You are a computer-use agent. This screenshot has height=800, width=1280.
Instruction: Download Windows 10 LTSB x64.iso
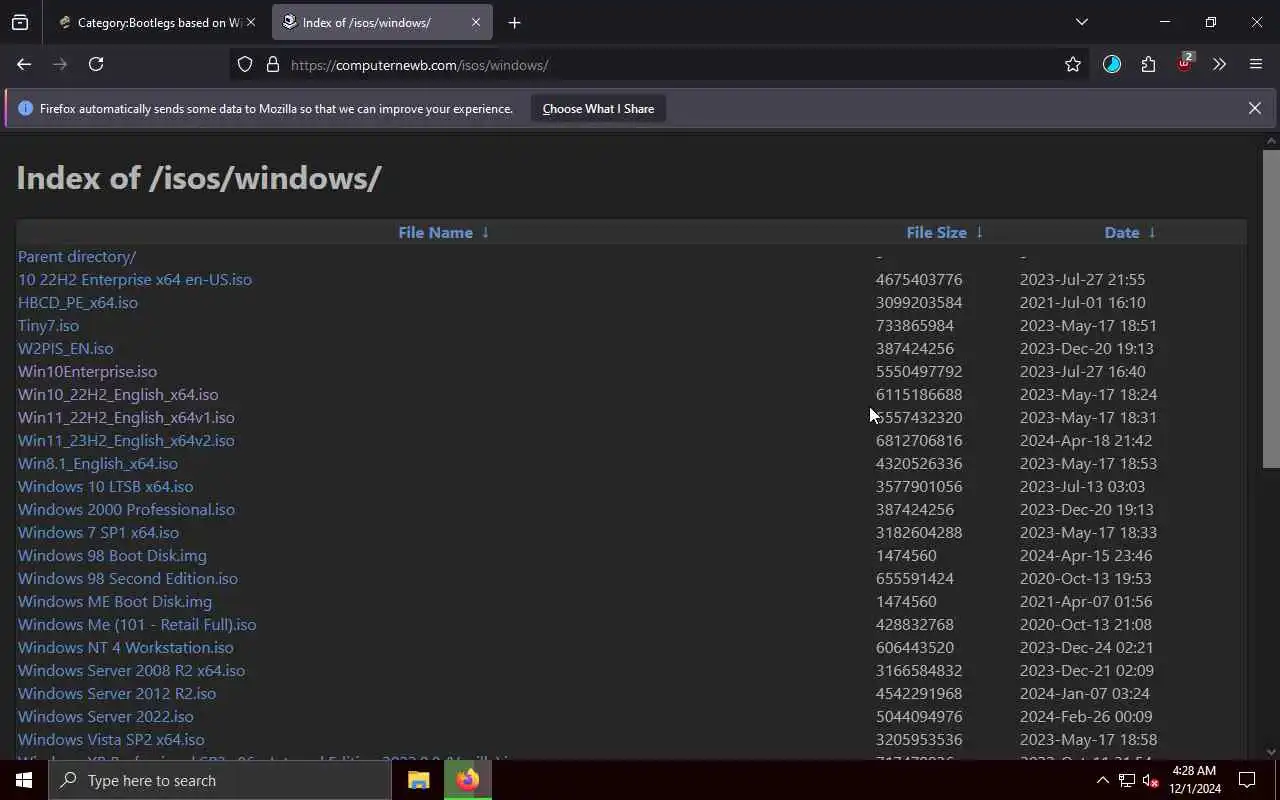pos(106,486)
